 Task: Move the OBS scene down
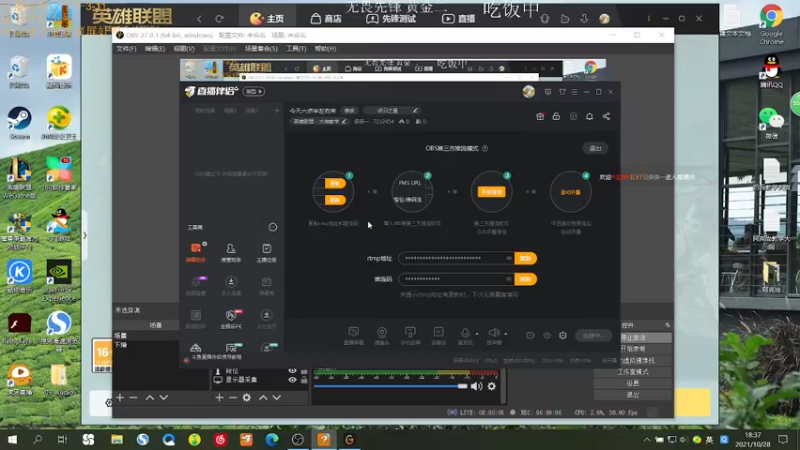[163, 397]
